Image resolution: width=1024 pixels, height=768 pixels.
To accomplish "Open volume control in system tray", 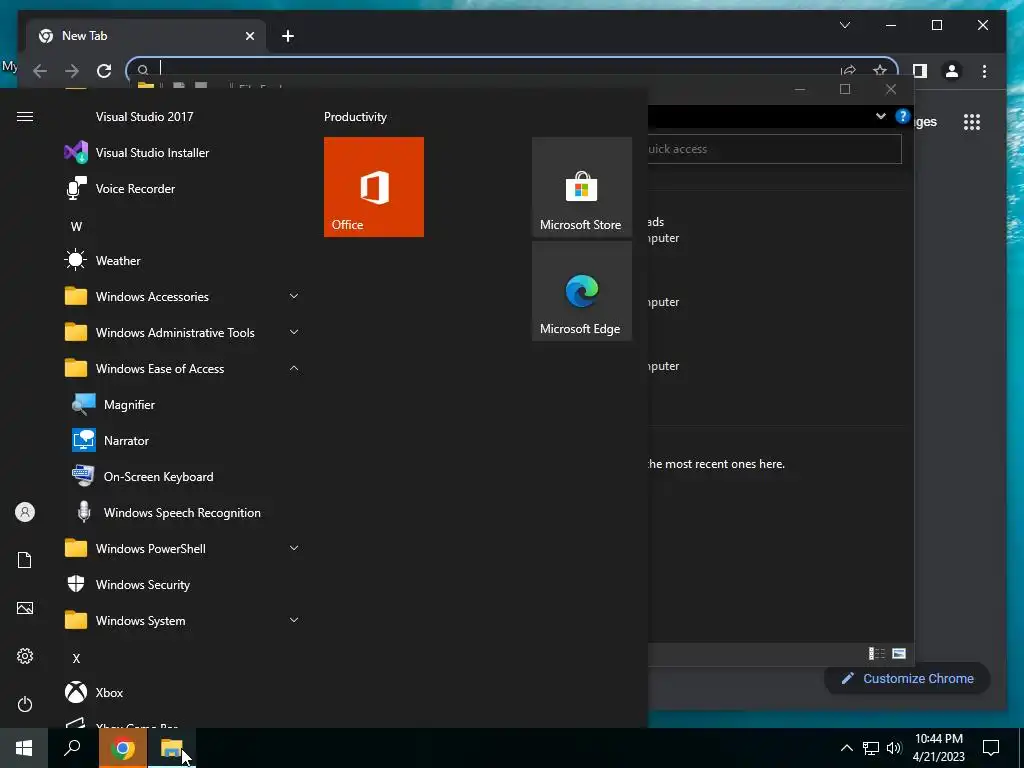I will point(894,748).
